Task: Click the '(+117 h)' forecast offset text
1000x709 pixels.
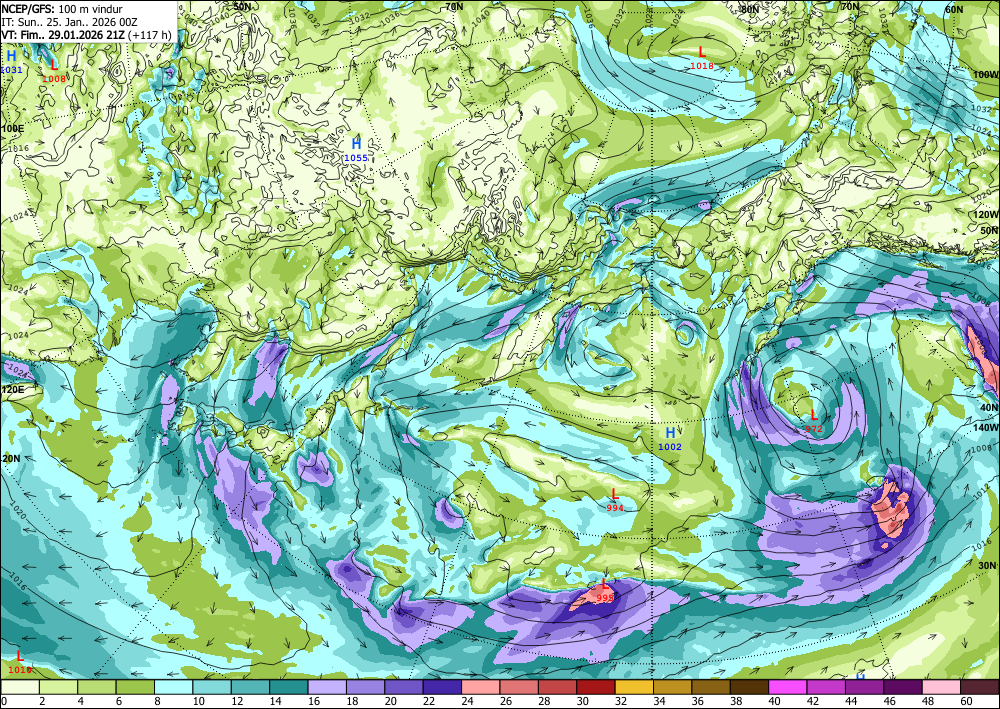Action: coord(150,34)
